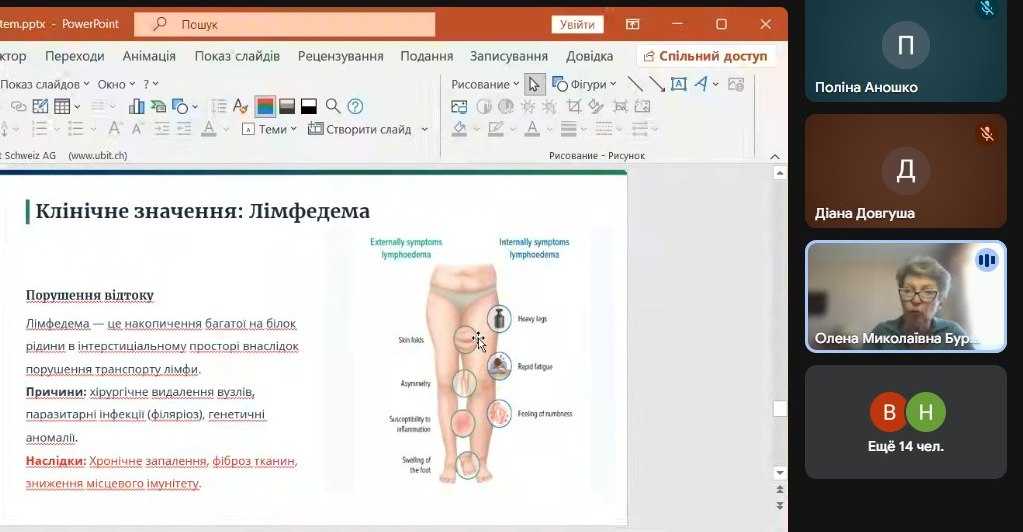Select the color view mode swatch

tap(265, 106)
